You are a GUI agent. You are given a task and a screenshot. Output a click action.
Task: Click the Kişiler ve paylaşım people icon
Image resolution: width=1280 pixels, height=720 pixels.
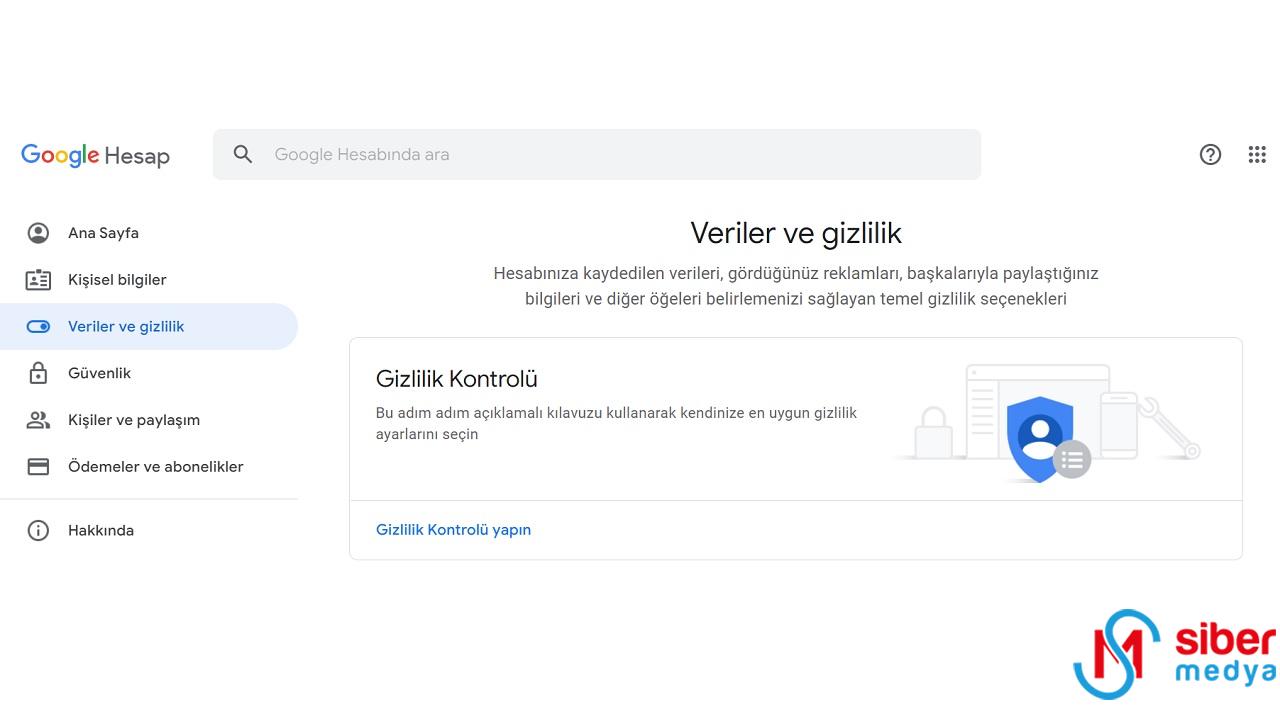[x=38, y=420]
